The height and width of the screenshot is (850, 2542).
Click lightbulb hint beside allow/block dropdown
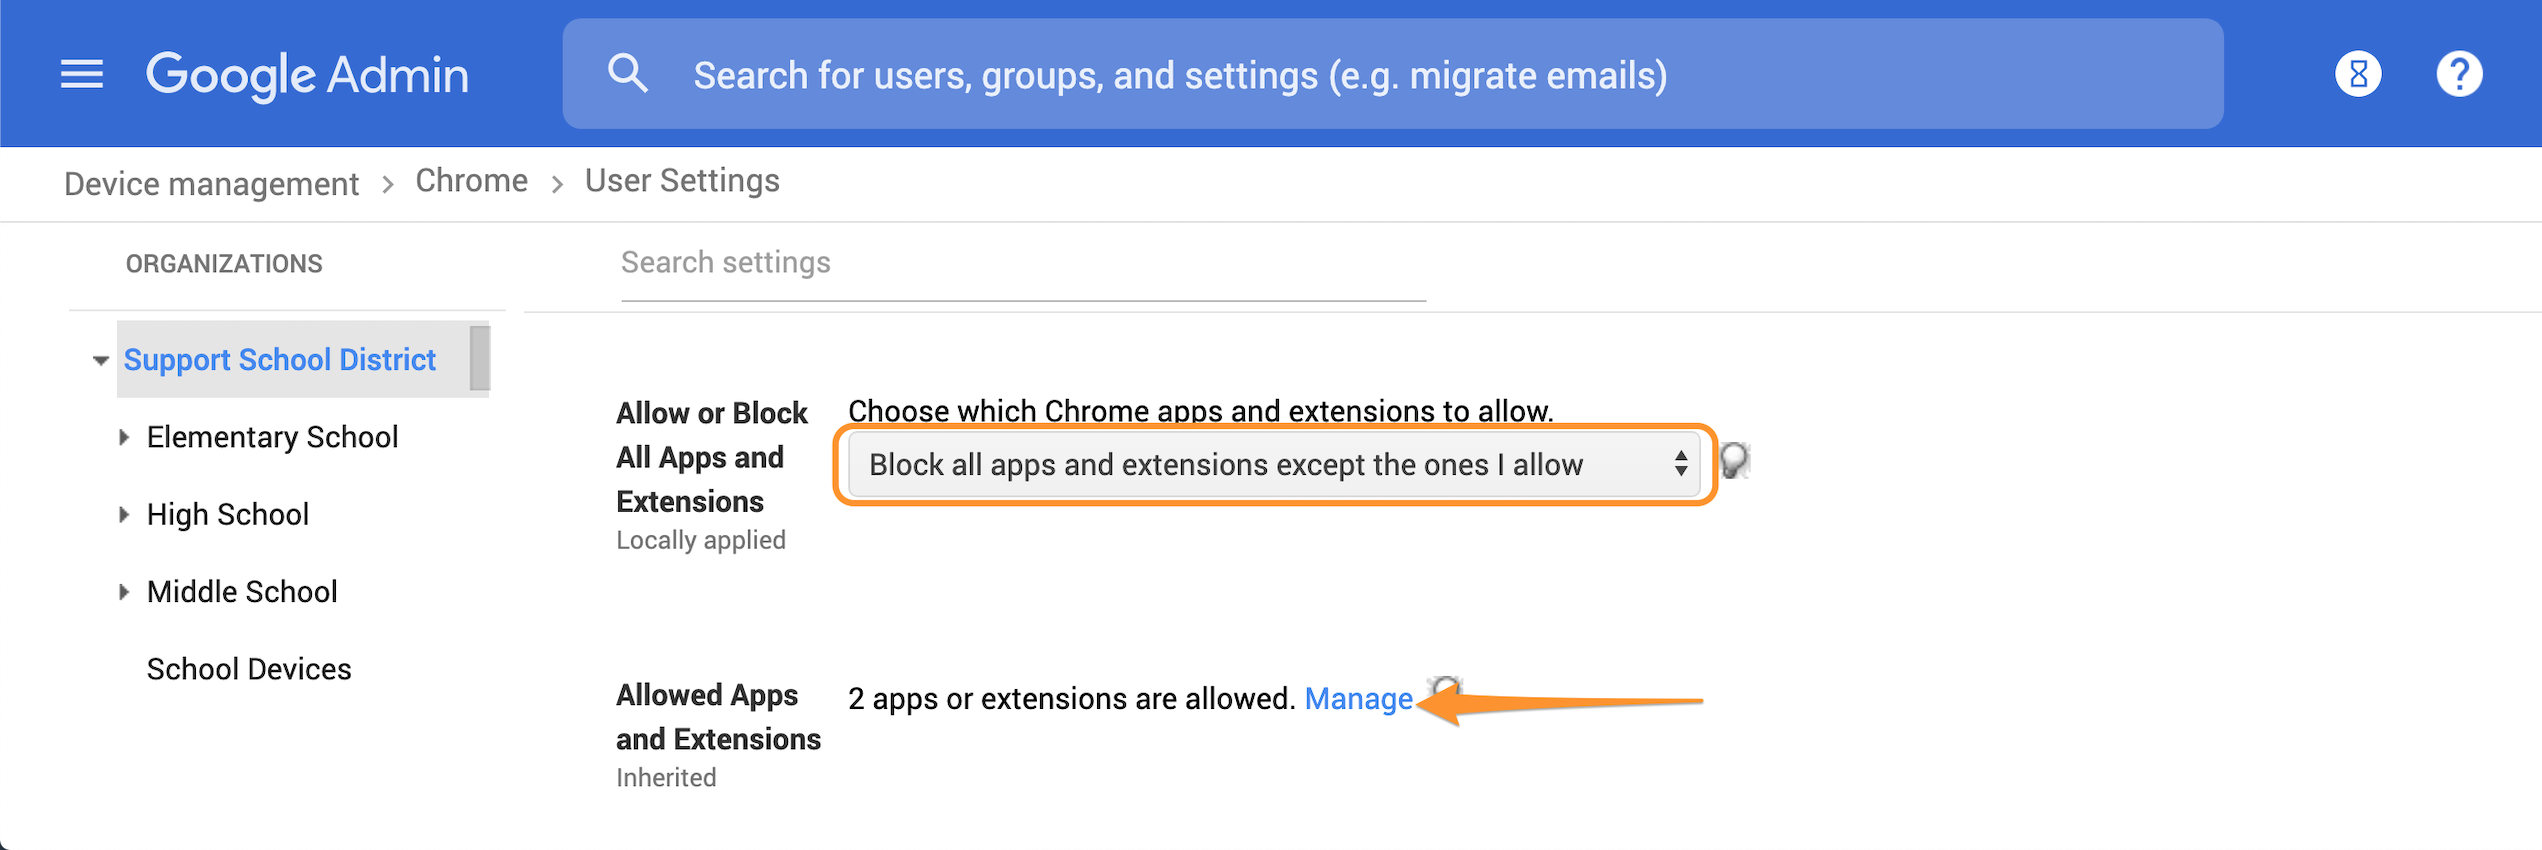point(1735,461)
